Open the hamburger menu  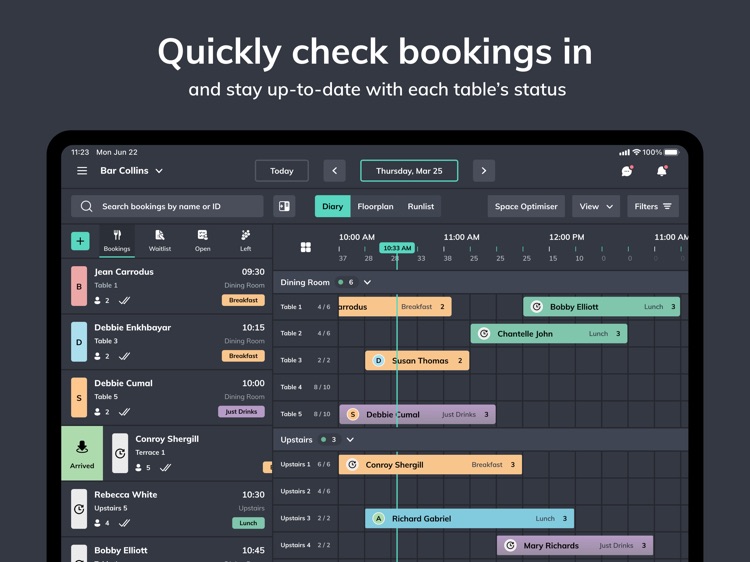(82, 171)
